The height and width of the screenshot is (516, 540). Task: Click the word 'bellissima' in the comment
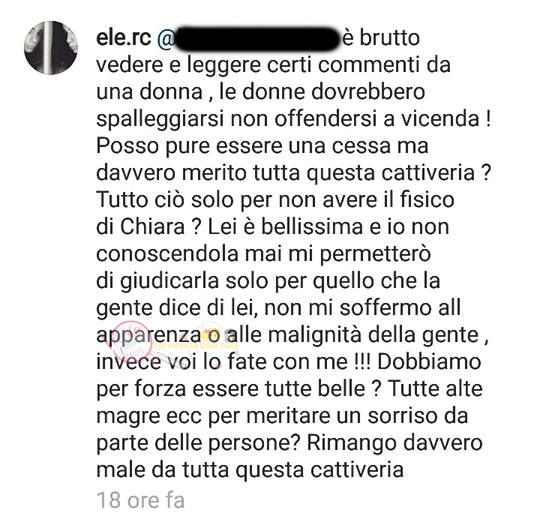click(x=312, y=227)
